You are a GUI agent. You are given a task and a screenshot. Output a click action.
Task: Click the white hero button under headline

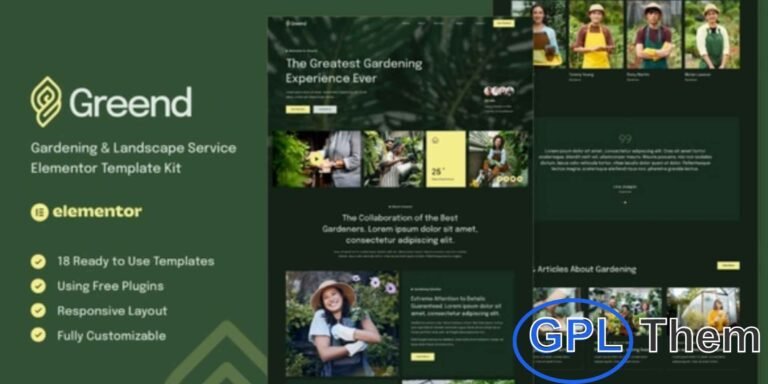pos(325,110)
